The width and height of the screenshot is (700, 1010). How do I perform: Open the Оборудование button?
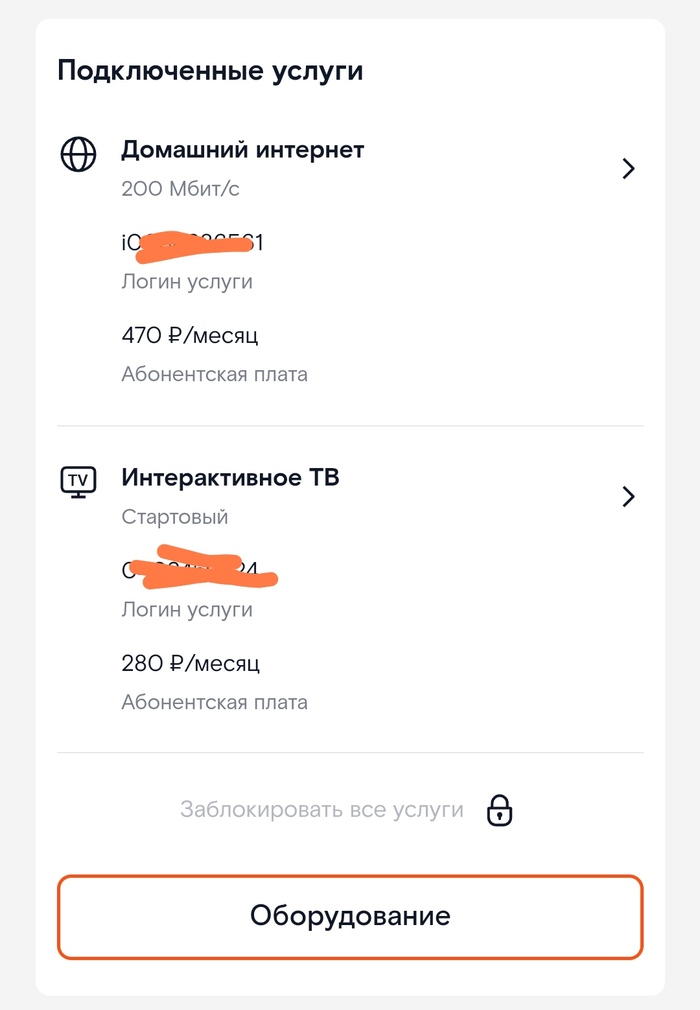click(350, 916)
